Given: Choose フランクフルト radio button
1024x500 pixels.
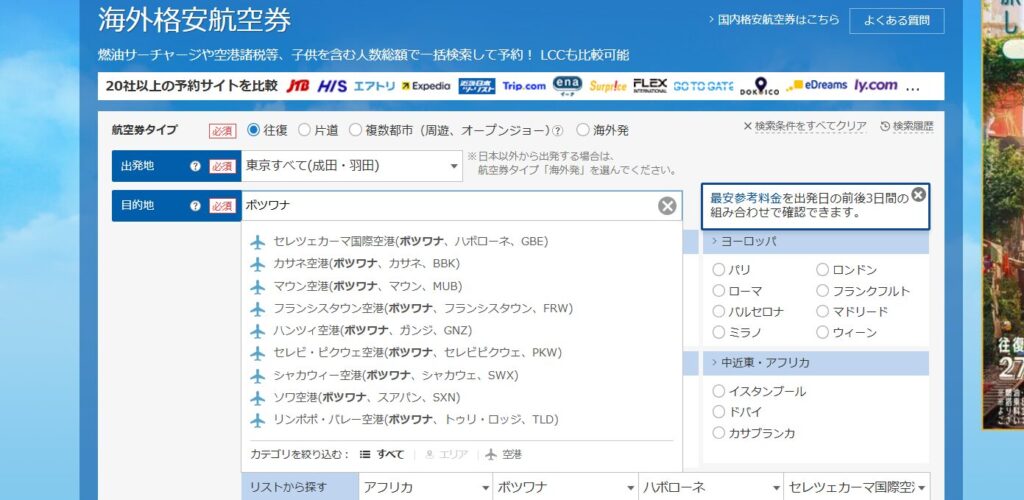Looking at the screenshot, I should tap(822, 290).
